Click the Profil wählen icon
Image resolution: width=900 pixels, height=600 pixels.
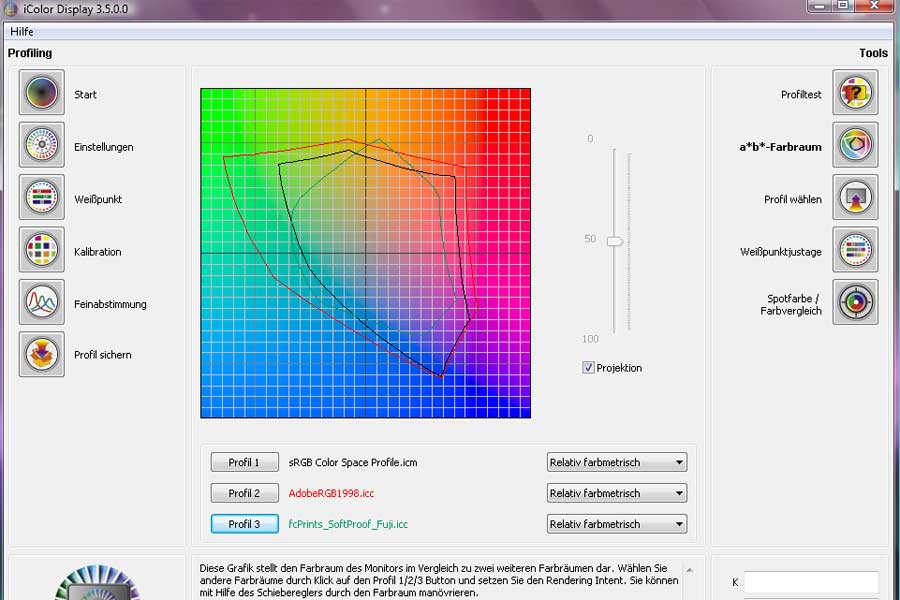click(855, 197)
